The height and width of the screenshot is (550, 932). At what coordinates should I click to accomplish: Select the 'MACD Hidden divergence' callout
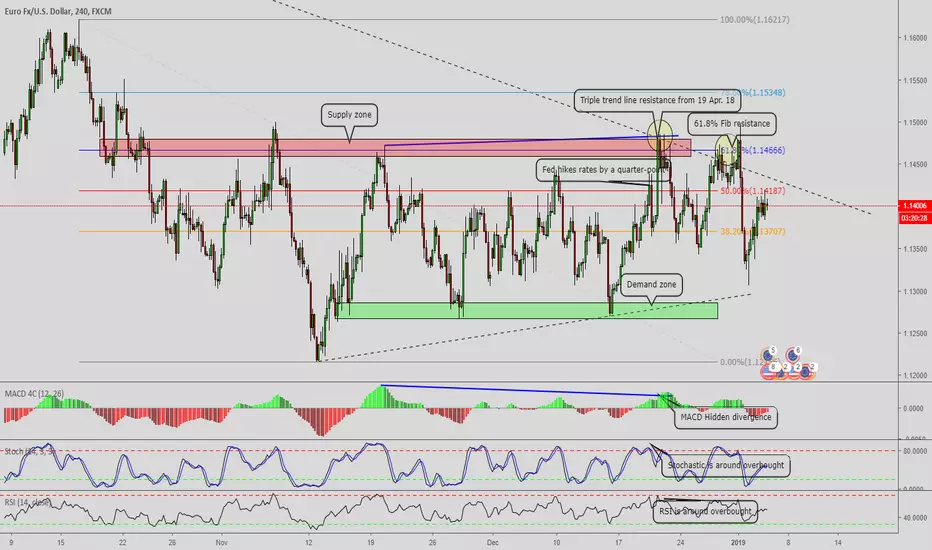click(726, 417)
